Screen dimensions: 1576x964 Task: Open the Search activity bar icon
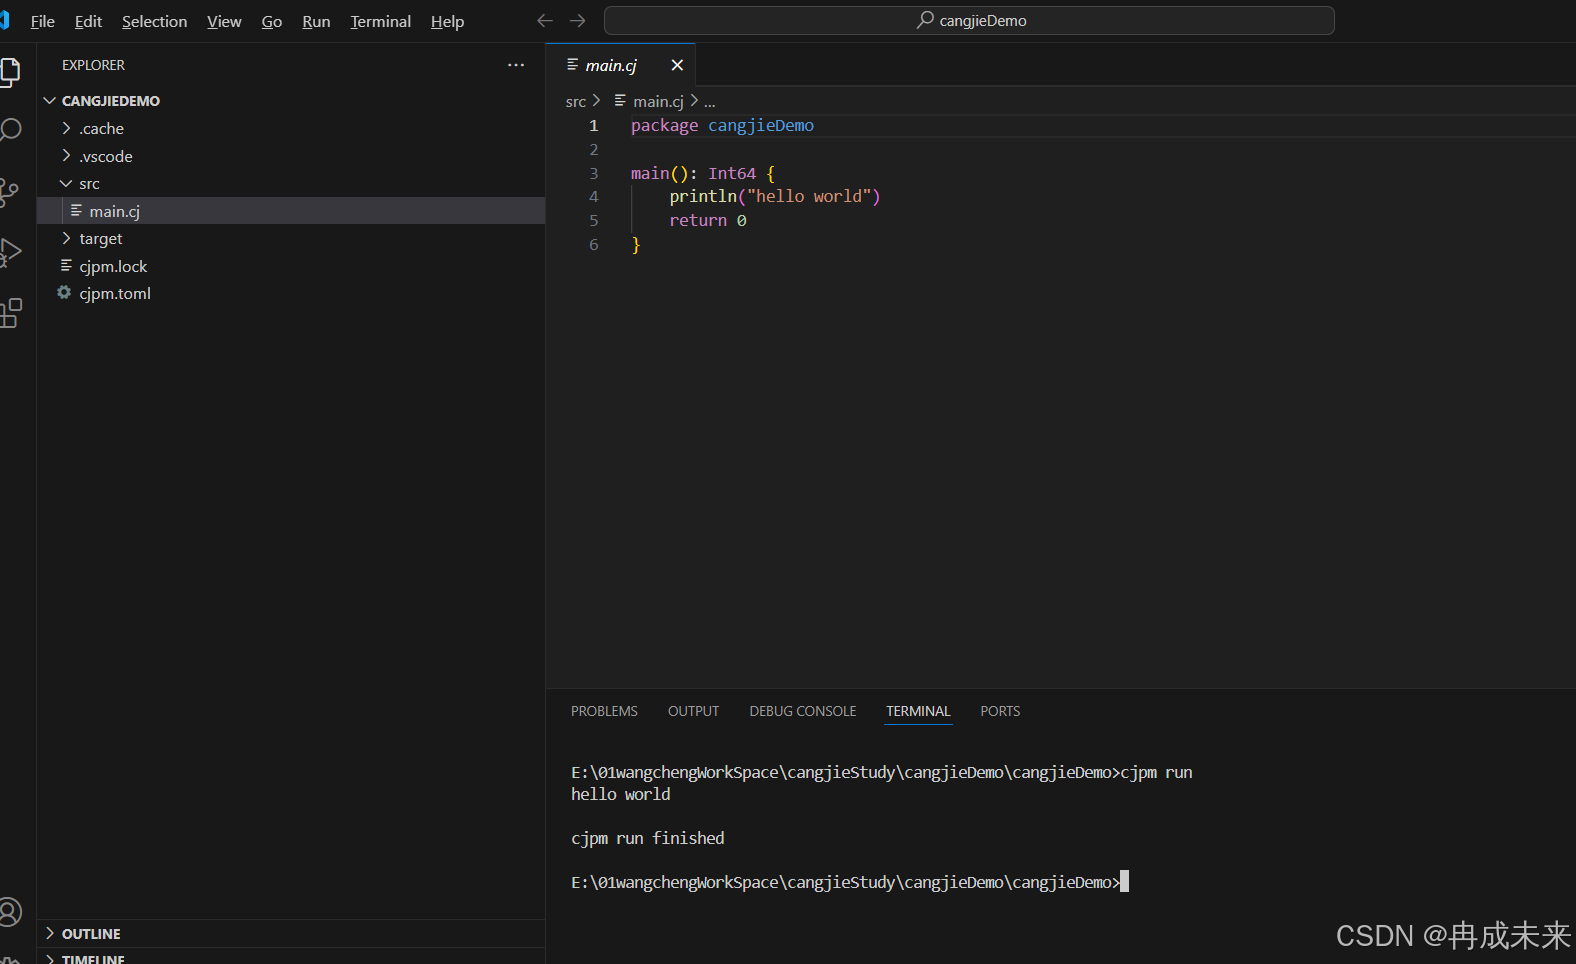[10, 130]
